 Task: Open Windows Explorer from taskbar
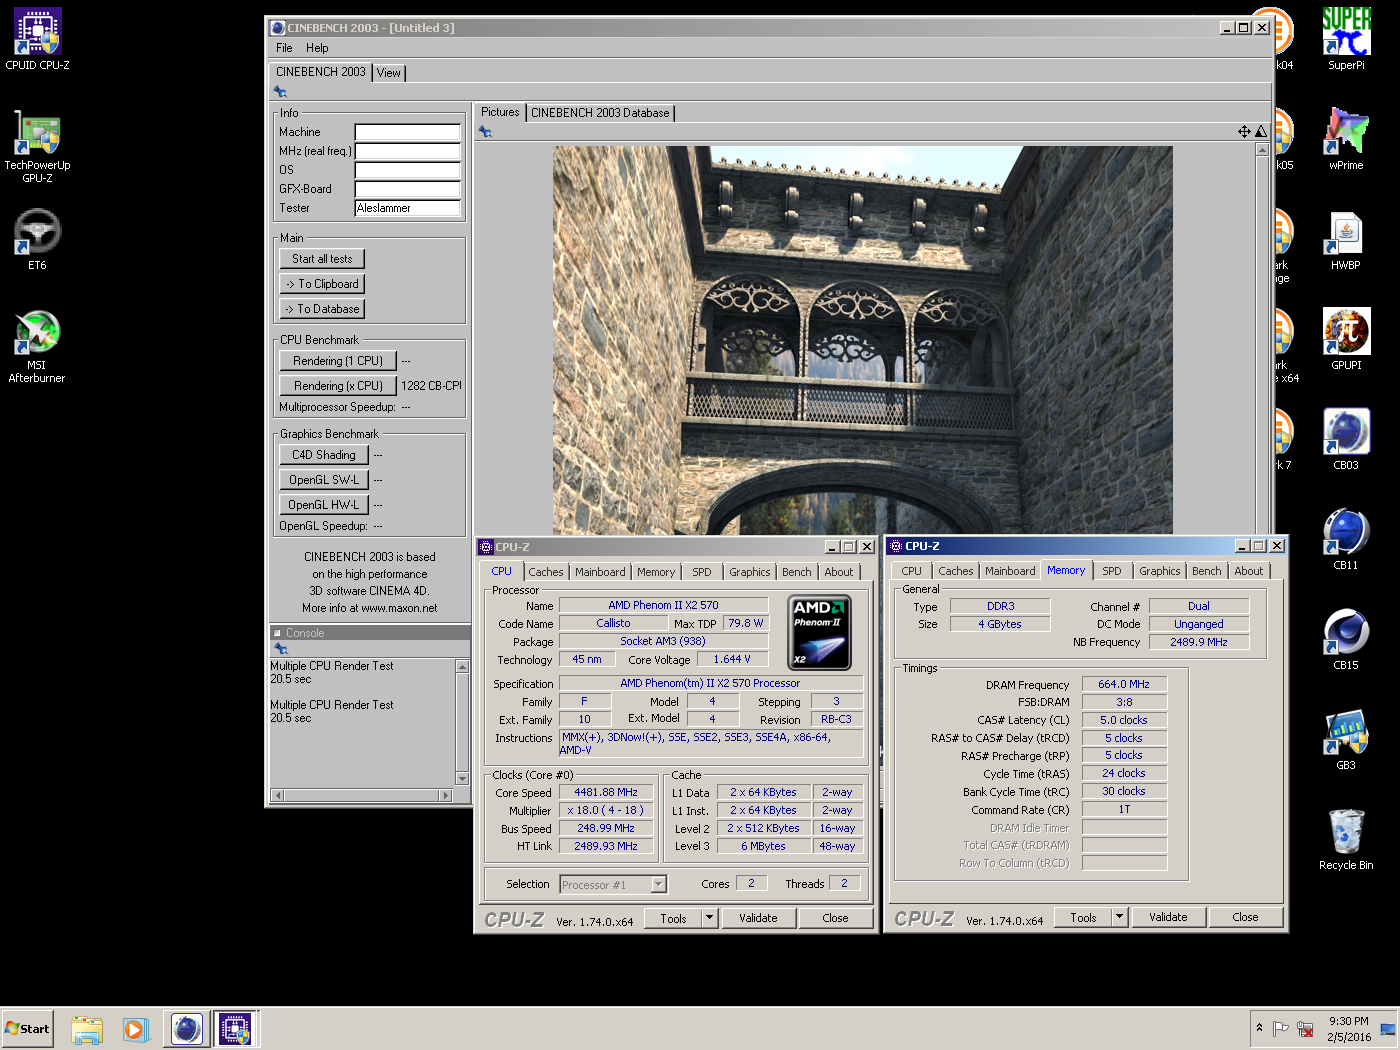pyautogui.click(x=87, y=1029)
